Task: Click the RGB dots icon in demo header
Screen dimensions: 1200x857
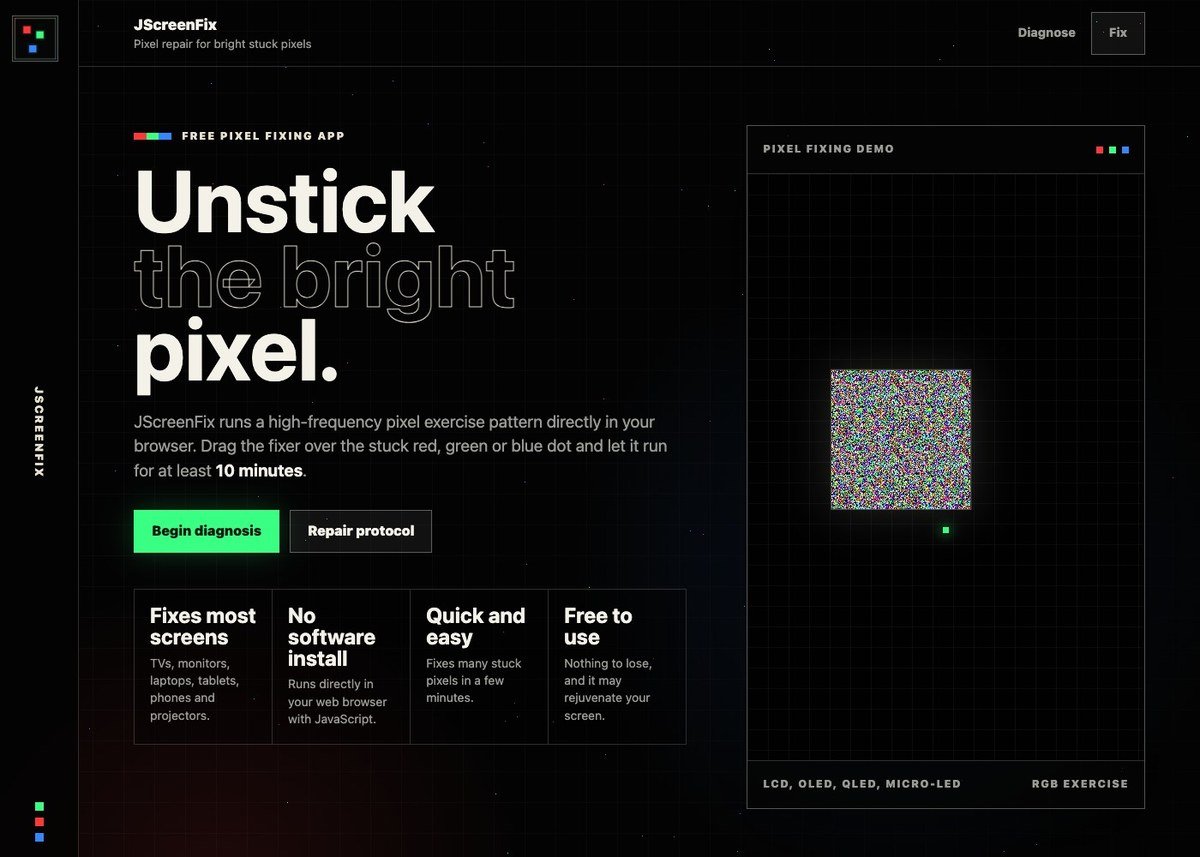Action: [x=1112, y=150]
